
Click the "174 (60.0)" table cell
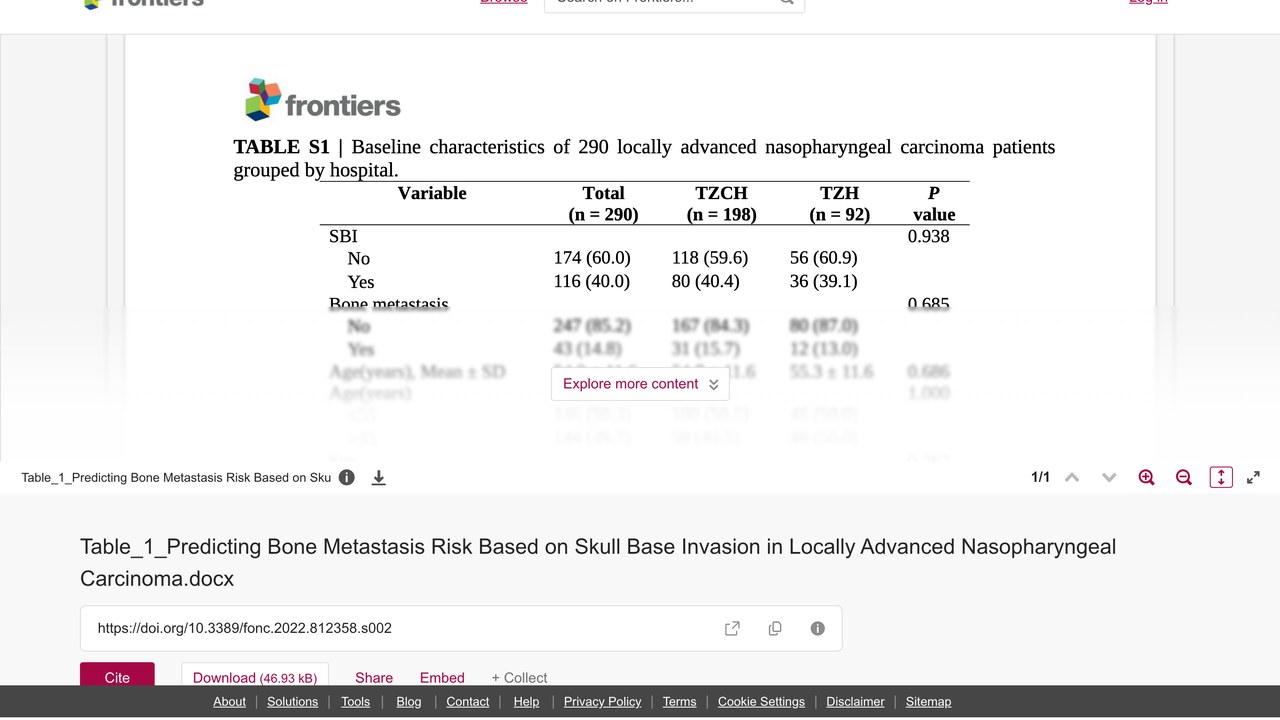(x=592, y=258)
